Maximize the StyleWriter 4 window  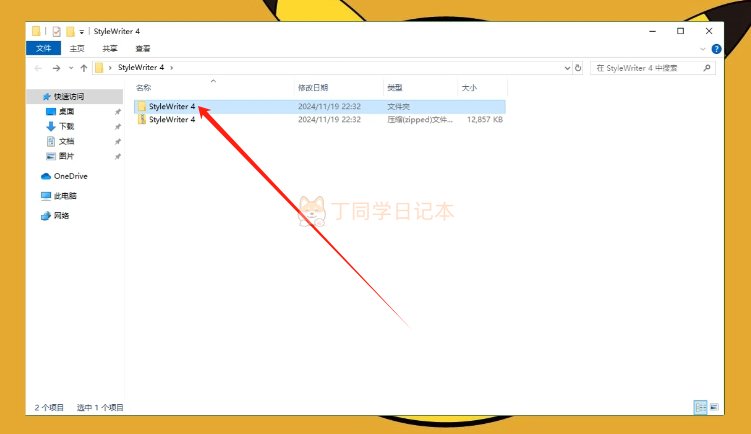pos(681,31)
